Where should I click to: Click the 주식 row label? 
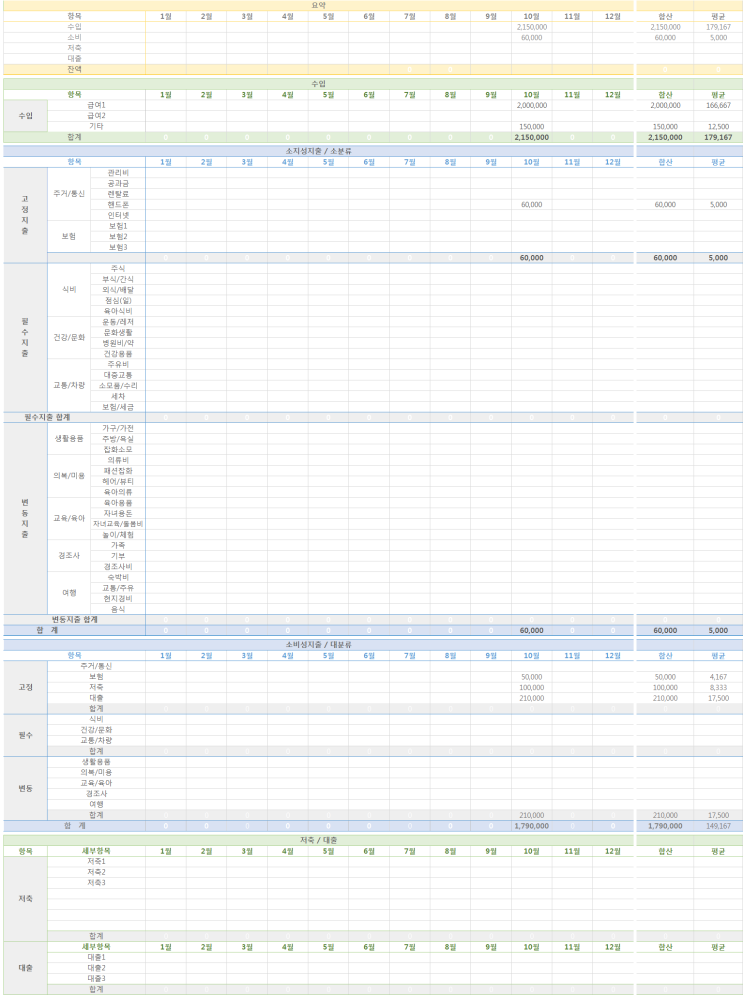[118, 268]
